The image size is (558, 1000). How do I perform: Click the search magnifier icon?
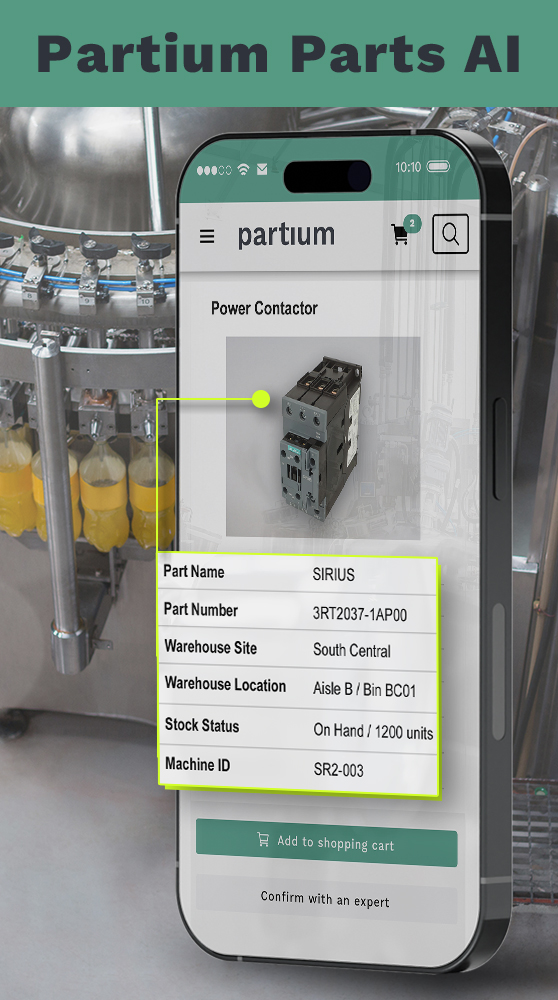[x=450, y=234]
